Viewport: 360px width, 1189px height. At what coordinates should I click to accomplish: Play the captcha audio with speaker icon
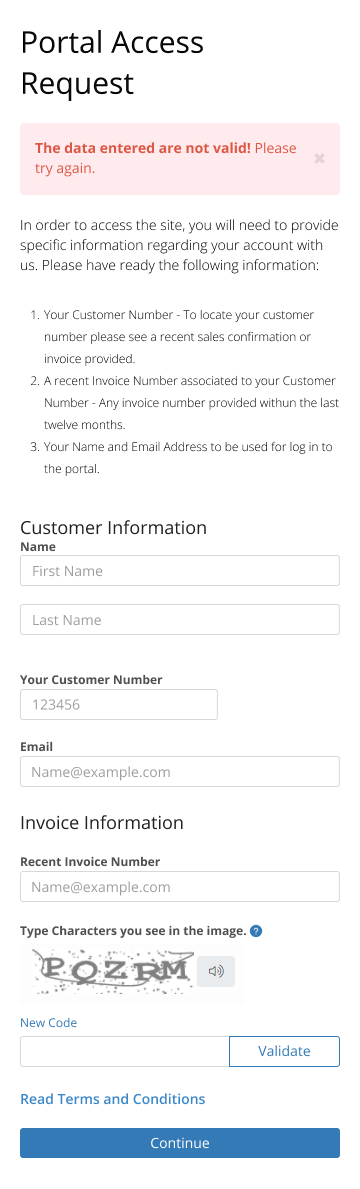pos(216,971)
